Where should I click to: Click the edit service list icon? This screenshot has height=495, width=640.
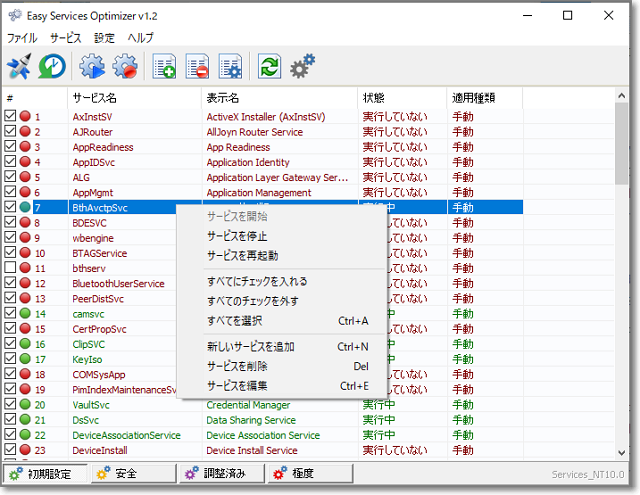230,67
